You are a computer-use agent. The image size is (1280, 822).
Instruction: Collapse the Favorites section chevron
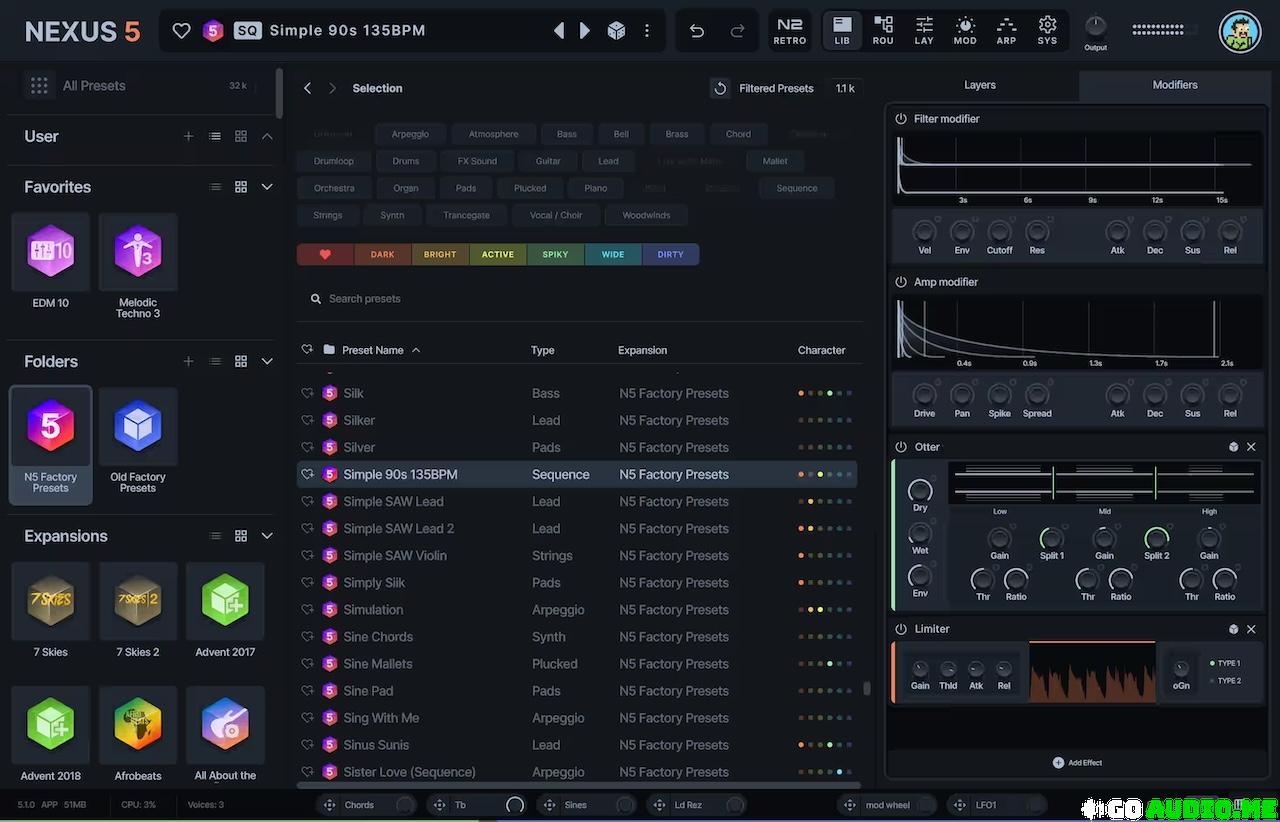click(x=267, y=187)
